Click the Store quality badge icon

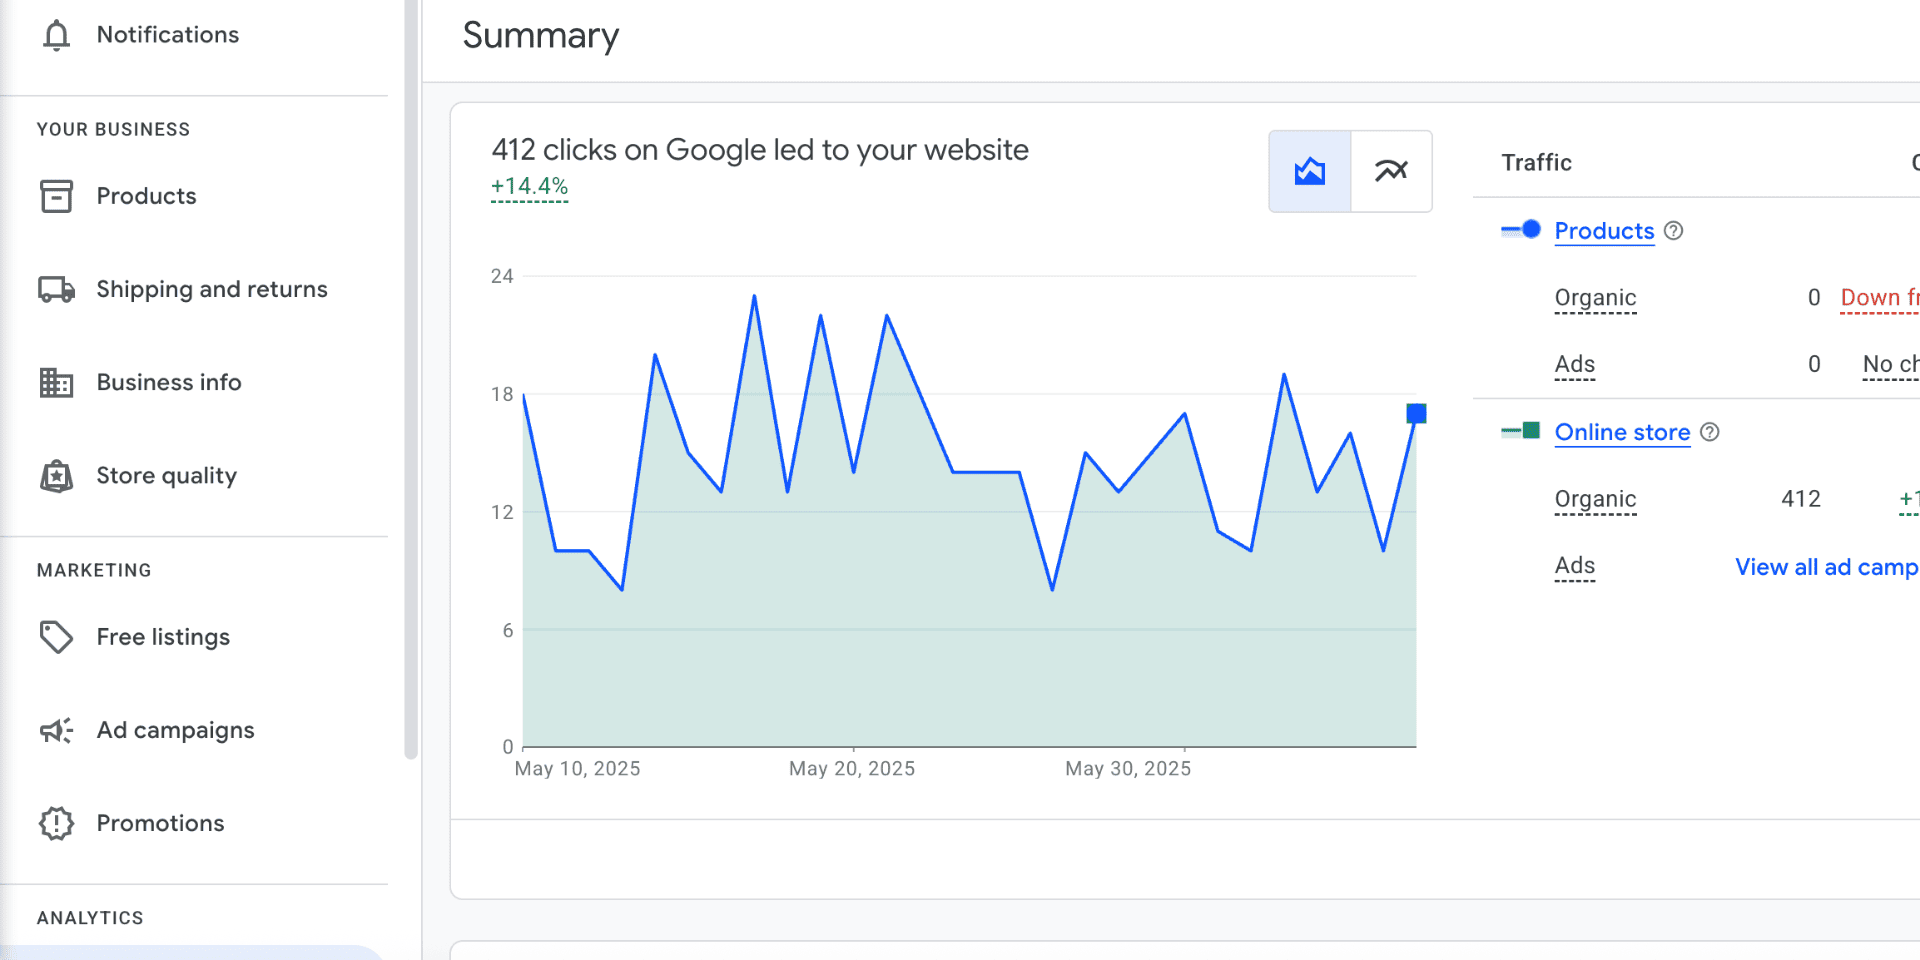pyautogui.click(x=57, y=476)
